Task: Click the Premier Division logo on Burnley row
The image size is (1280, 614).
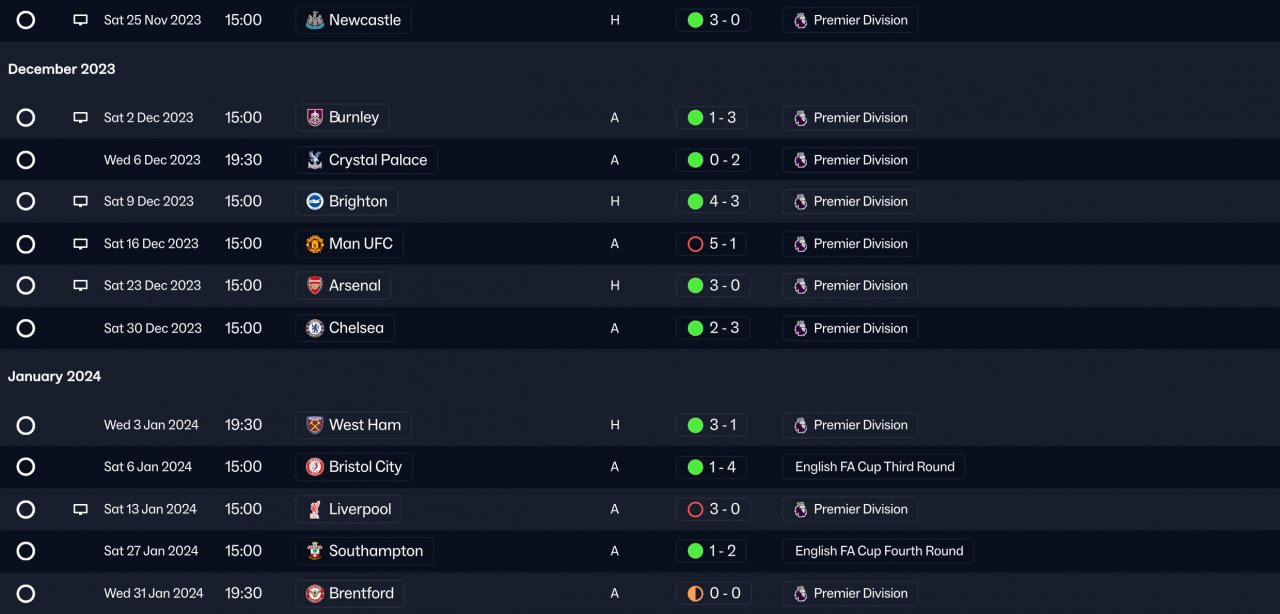Action: coord(800,118)
